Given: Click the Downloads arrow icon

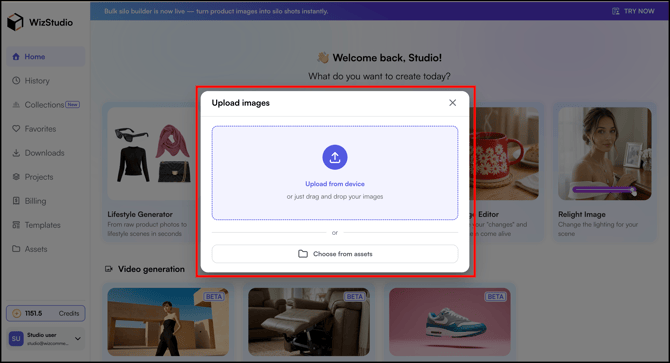Looking at the screenshot, I should [x=16, y=152].
